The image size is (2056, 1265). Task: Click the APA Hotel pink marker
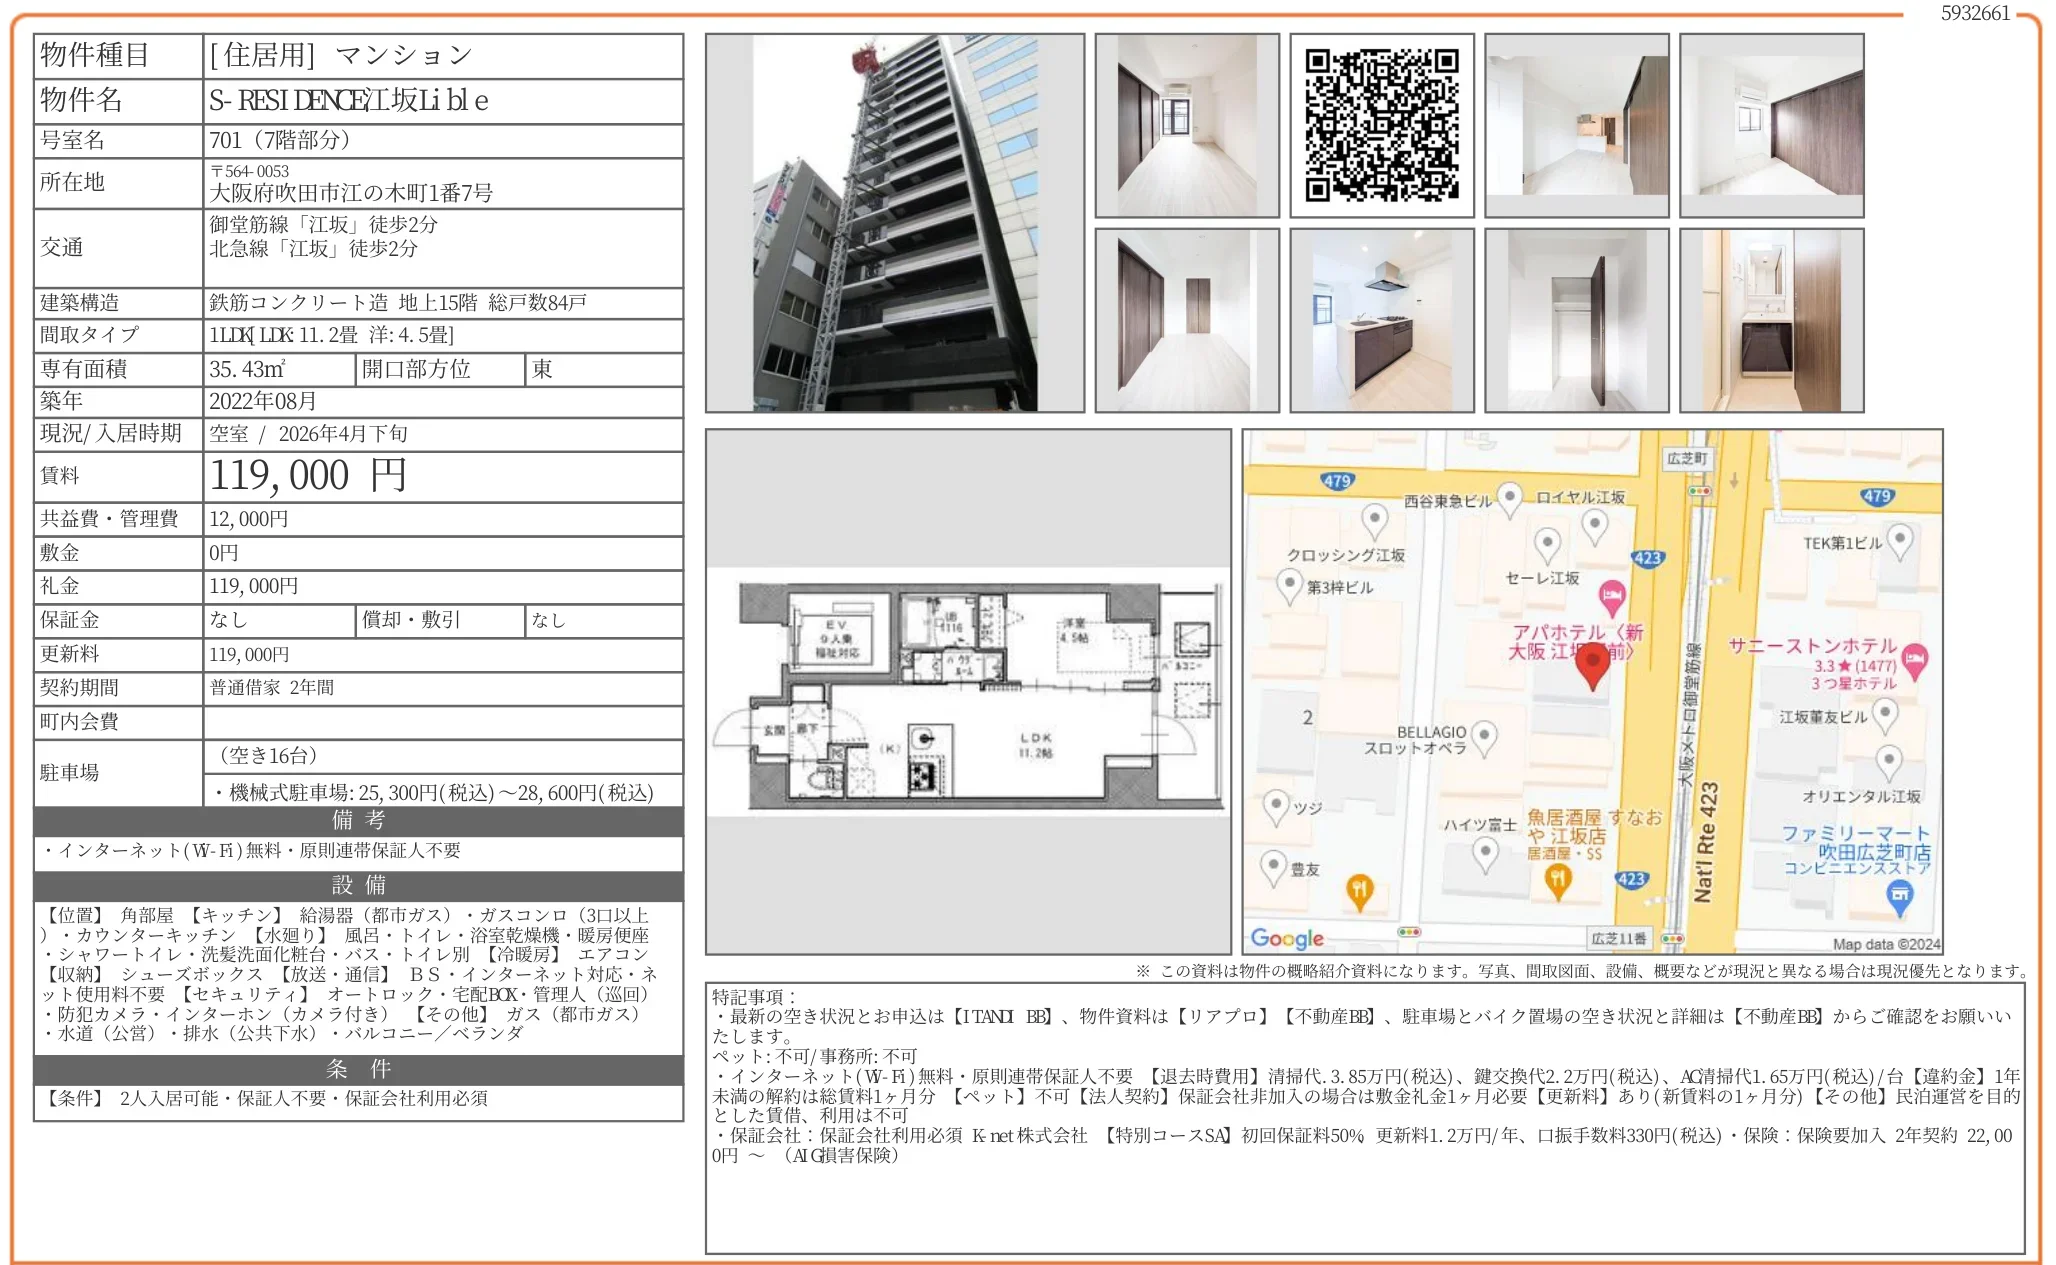(1611, 598)
